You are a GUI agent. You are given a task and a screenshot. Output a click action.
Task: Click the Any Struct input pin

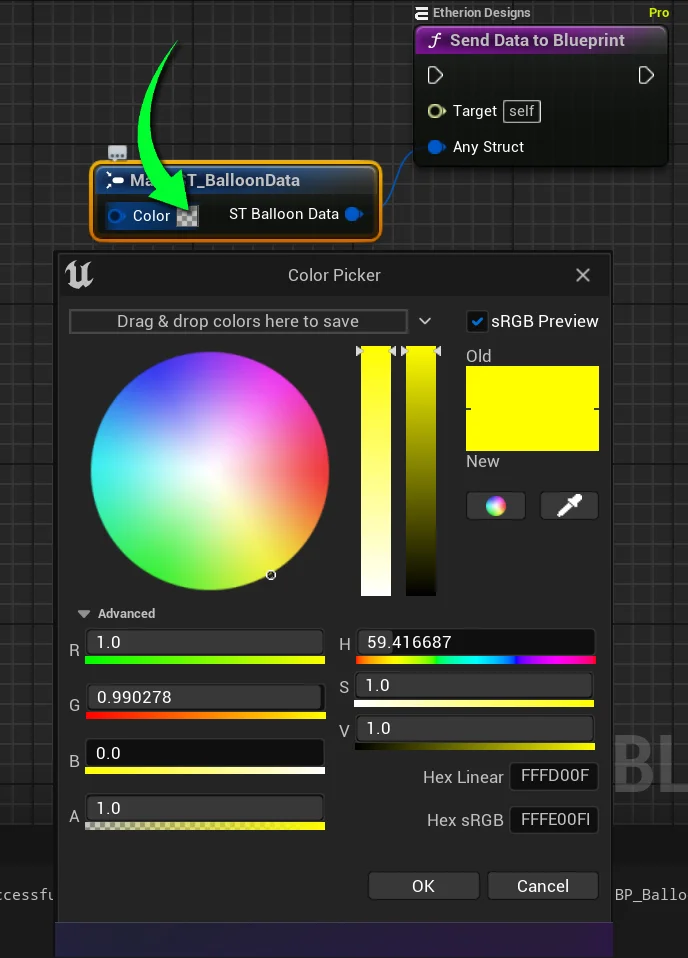point(436,147)
